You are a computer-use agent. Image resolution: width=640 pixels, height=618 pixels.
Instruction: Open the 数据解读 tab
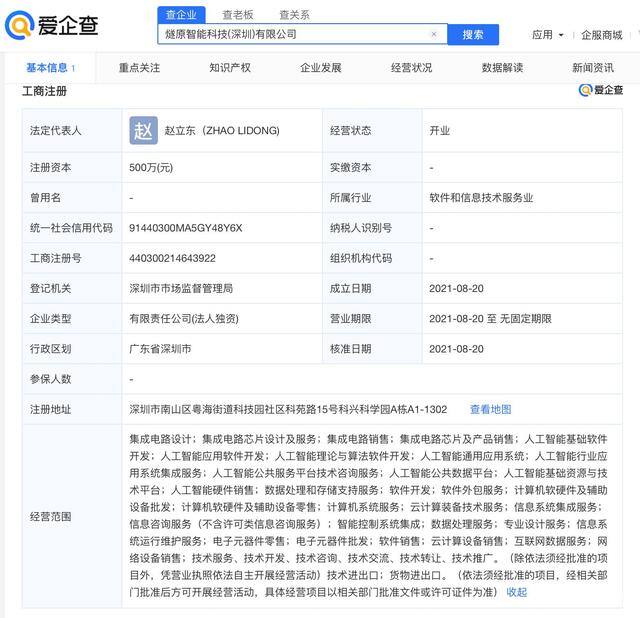click(x=502, y=68)
